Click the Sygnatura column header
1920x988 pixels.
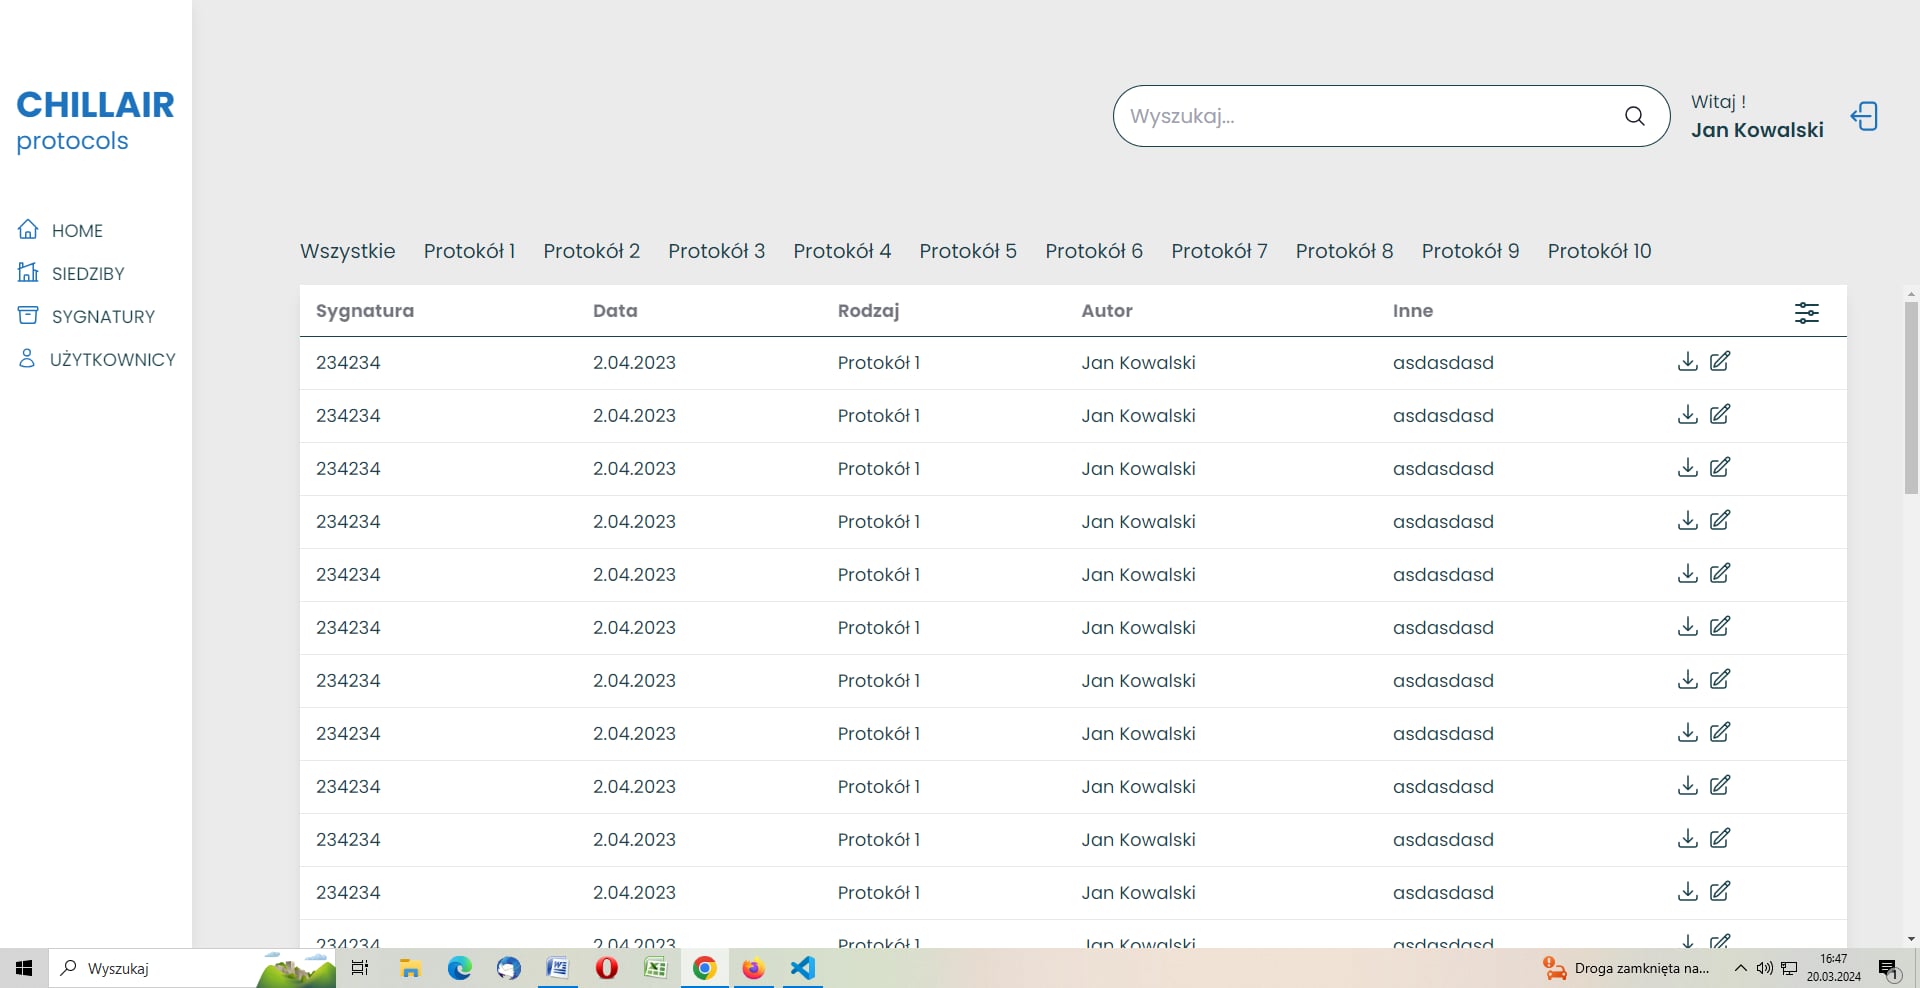click(365, 311)
